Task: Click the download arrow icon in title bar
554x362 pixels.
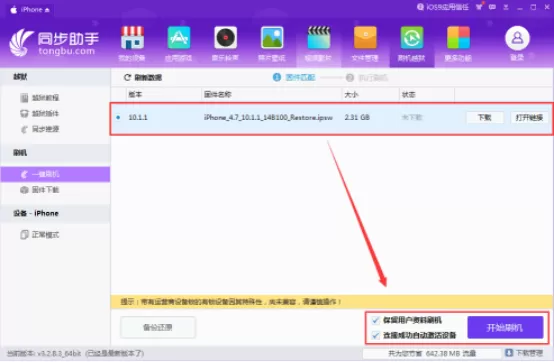Action: (506, 7)
